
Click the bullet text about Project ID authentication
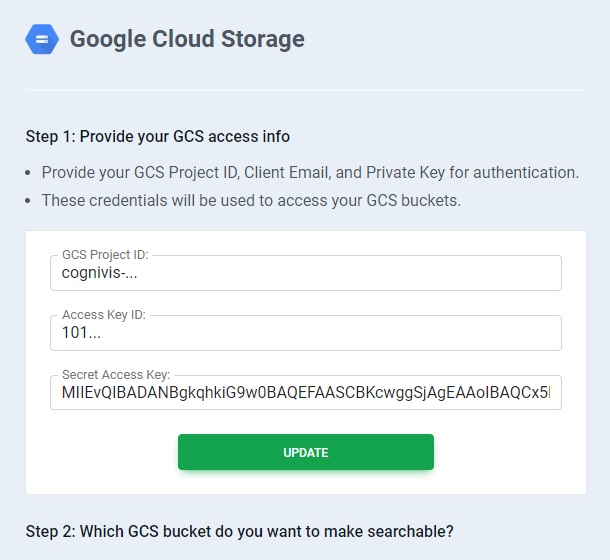tap(310, 172)
